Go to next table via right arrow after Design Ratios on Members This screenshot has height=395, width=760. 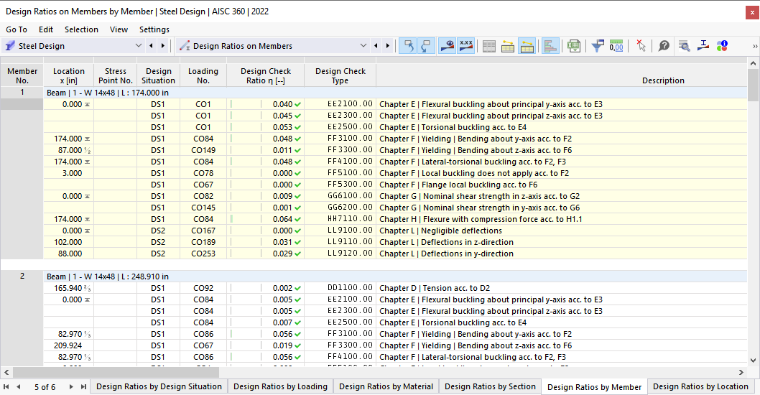[x=388, y=46]
